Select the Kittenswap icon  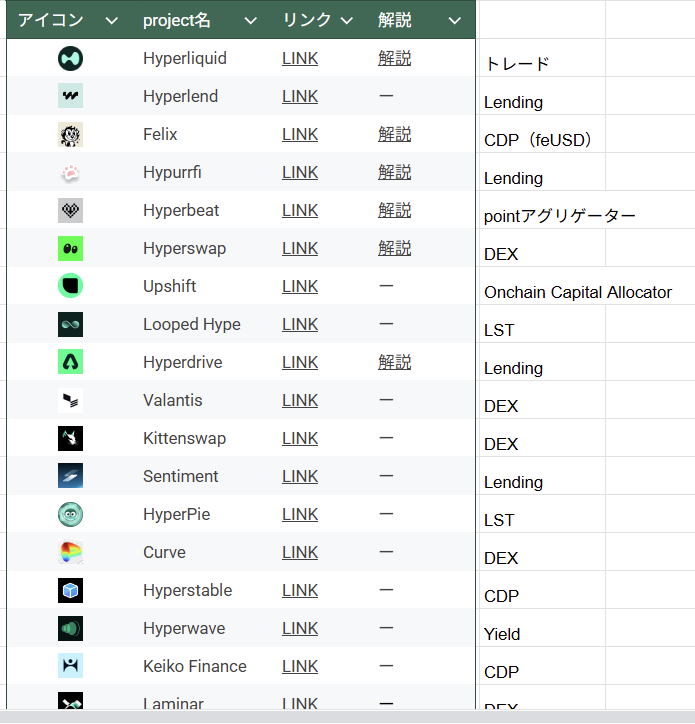tap(70, 438)
